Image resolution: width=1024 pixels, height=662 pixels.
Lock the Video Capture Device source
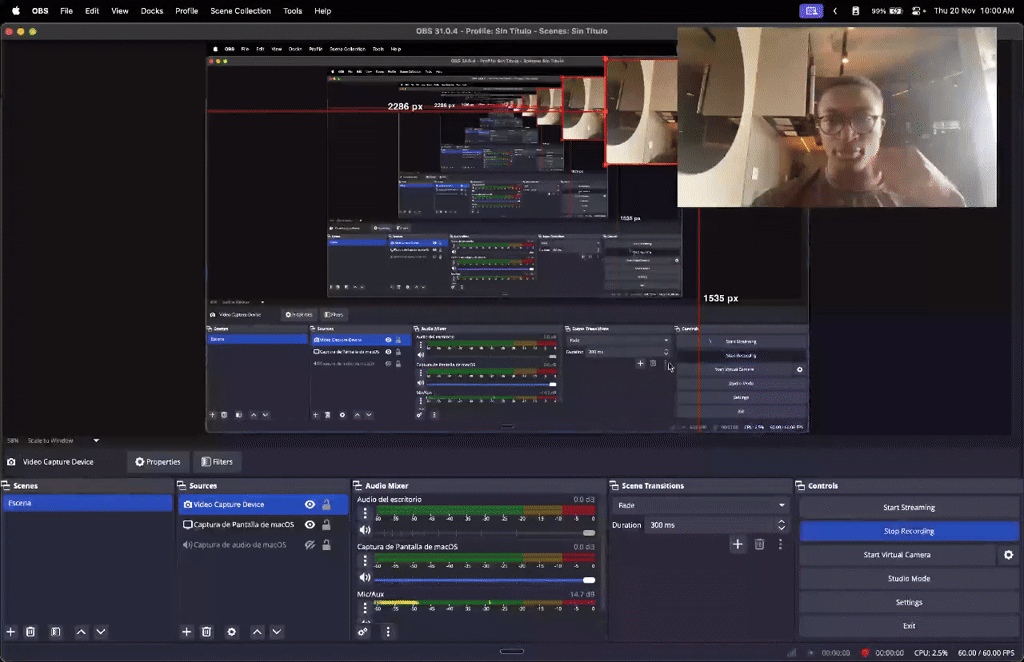point(327,504)
